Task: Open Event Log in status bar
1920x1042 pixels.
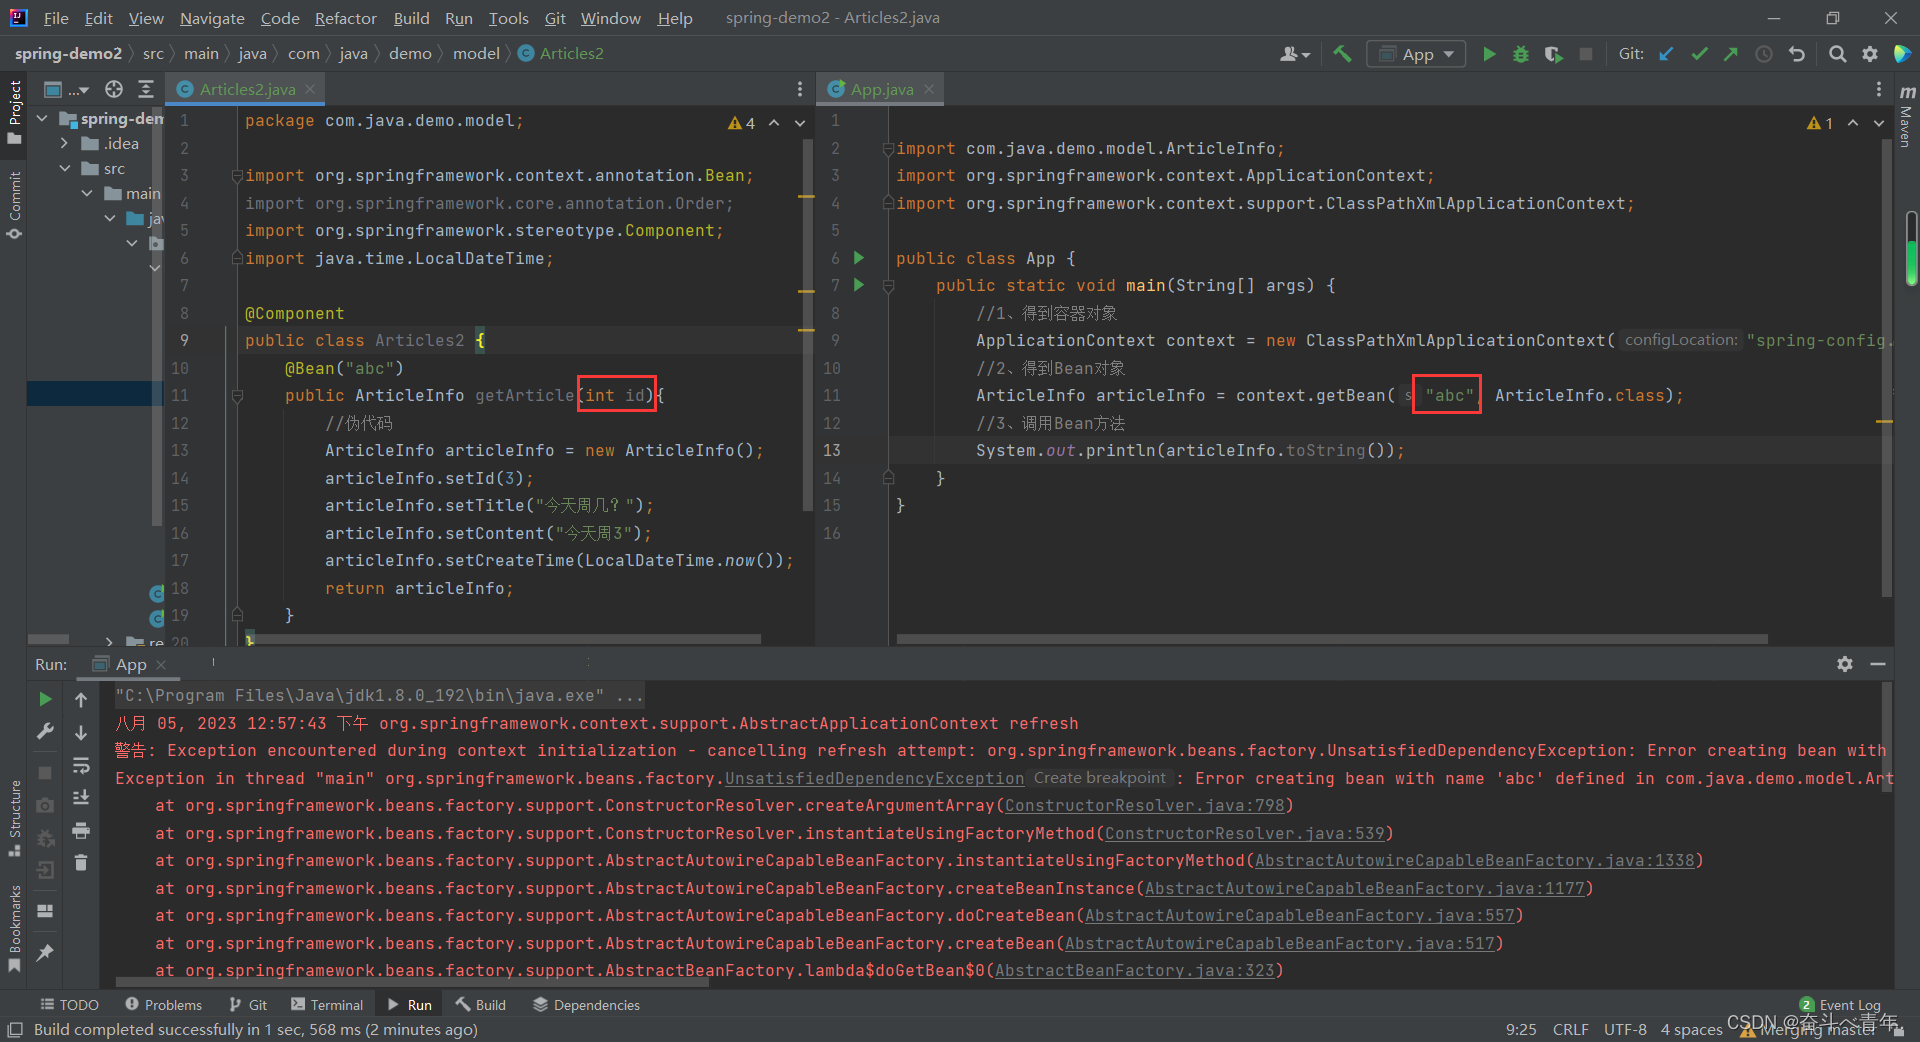Action: tap(1840, 1005)
